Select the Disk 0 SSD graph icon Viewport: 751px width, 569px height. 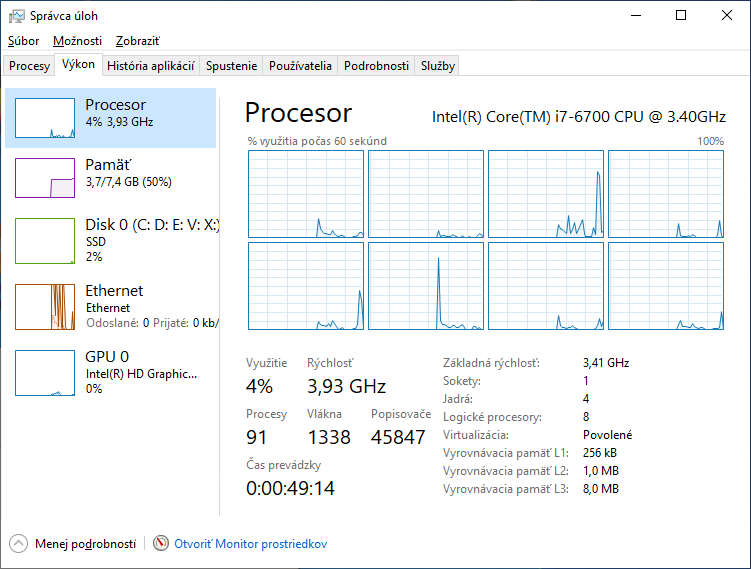click(x=45, y=241)
